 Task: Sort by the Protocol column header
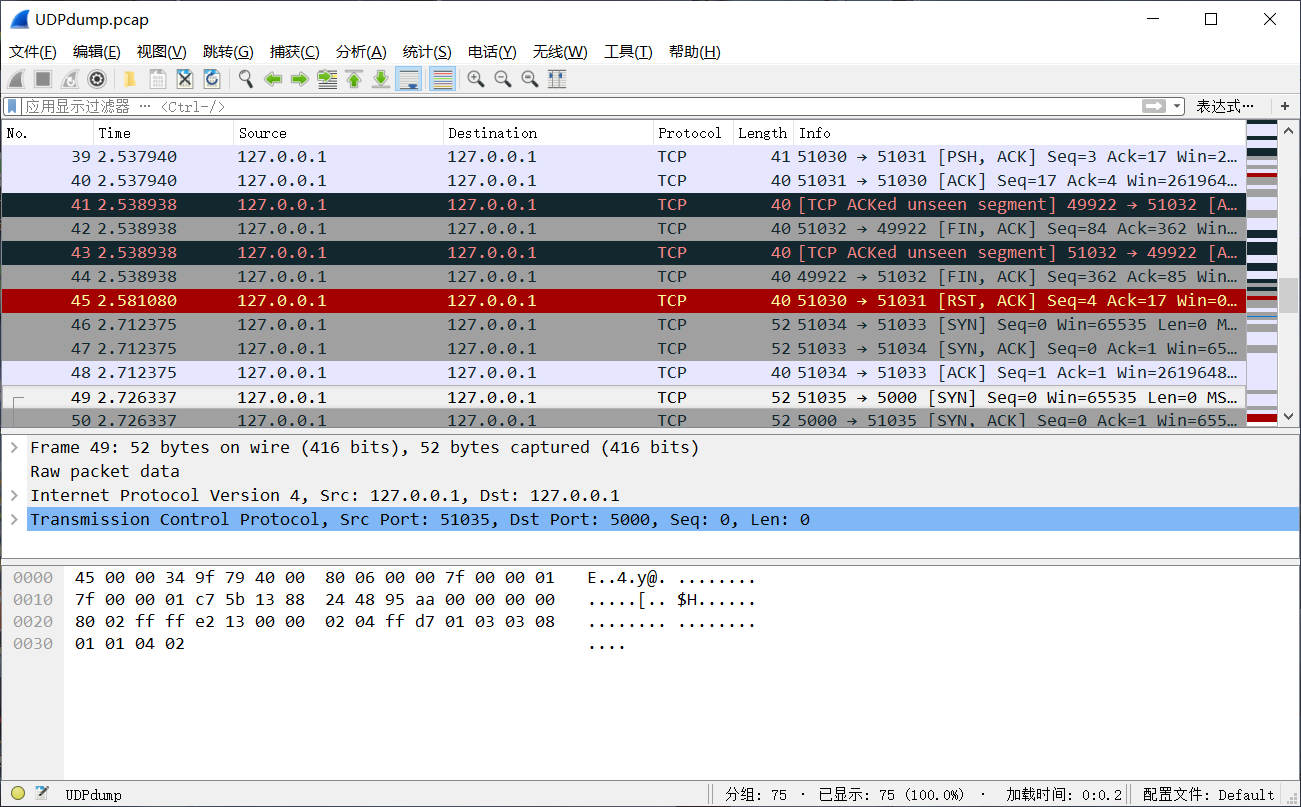(693, 133)
